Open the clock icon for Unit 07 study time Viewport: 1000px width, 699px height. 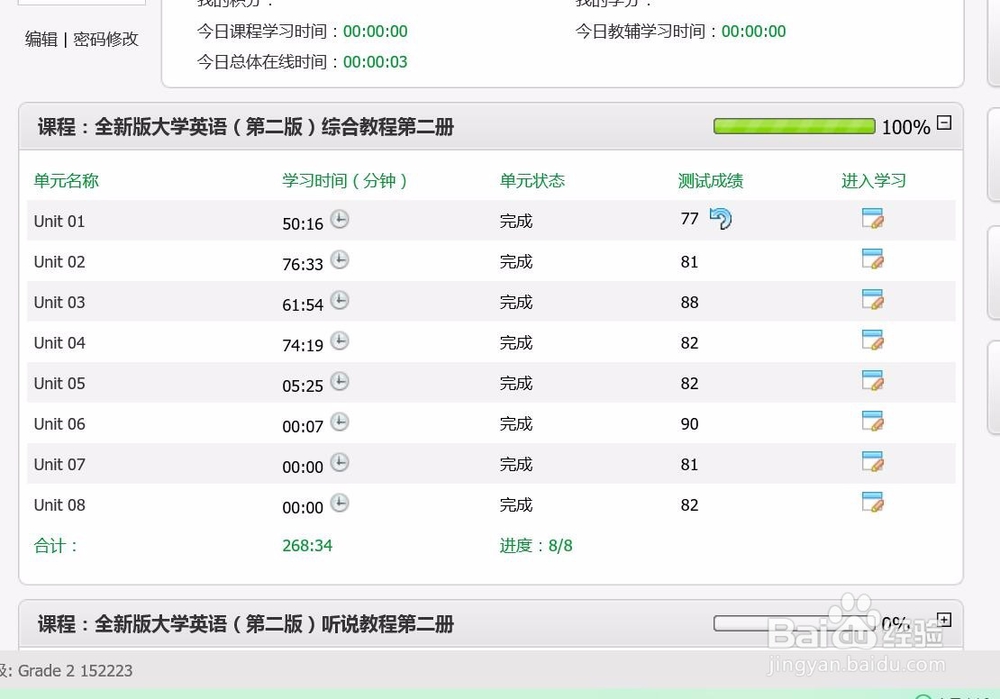339,462
